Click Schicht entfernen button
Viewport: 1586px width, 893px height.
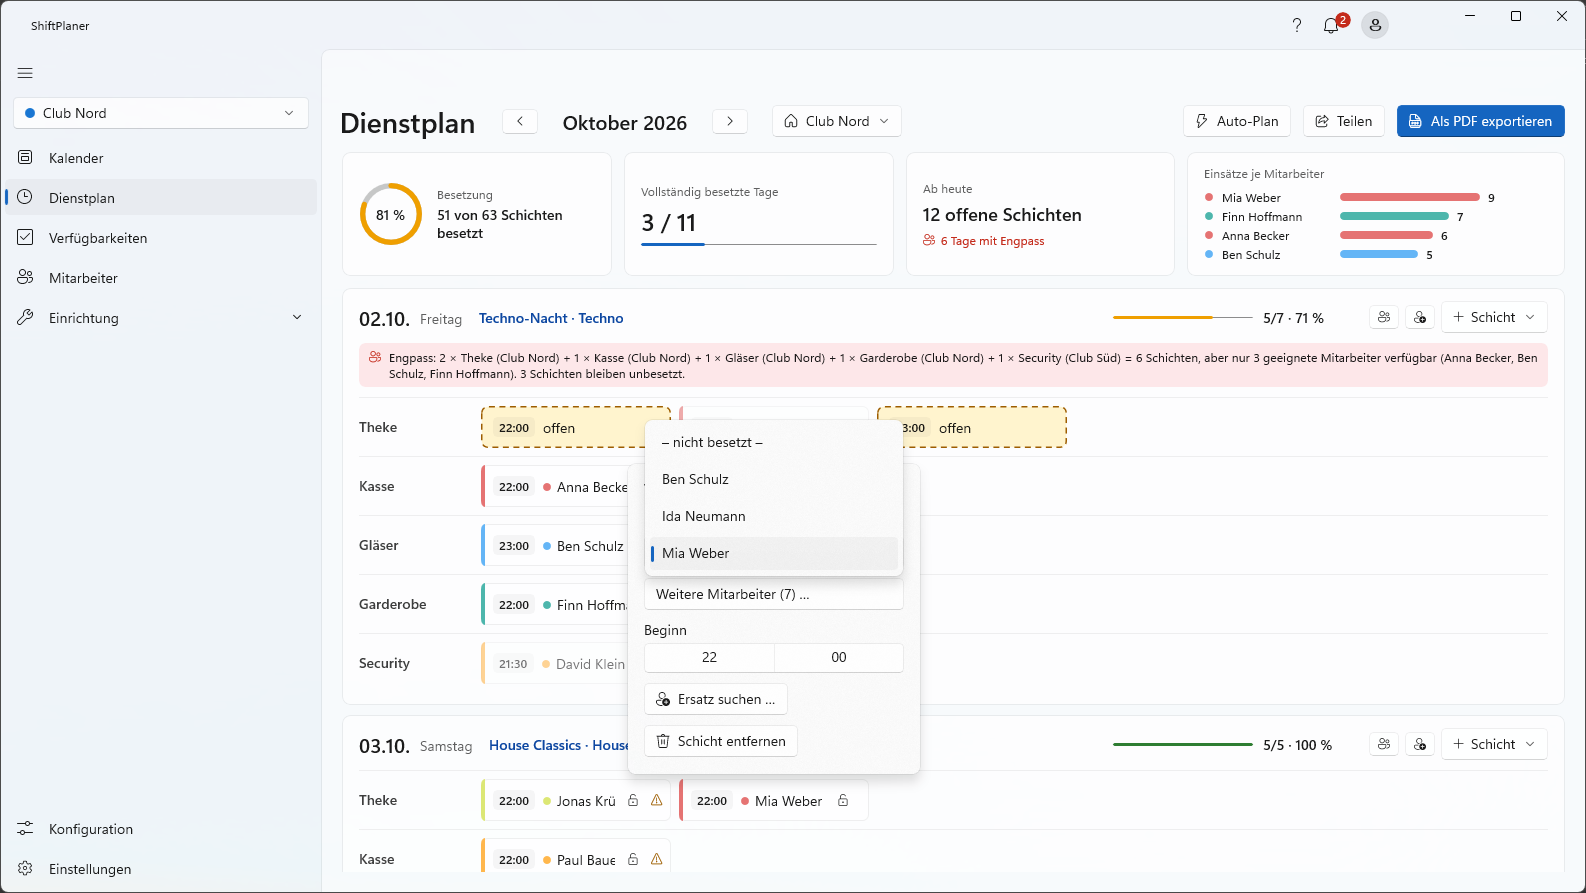(x=721, y=741)
